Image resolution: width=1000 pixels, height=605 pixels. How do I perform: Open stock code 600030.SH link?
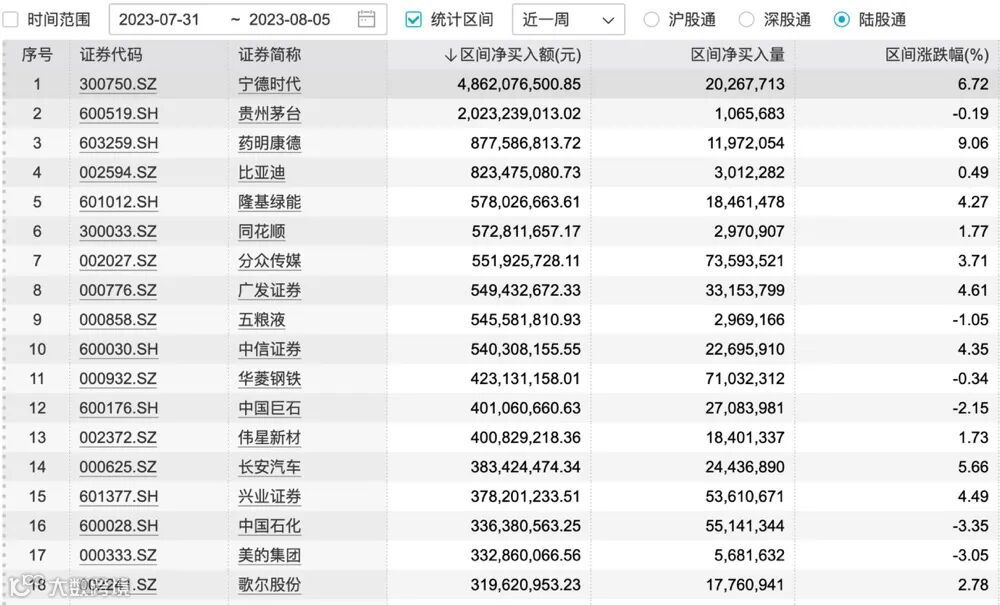119,349
